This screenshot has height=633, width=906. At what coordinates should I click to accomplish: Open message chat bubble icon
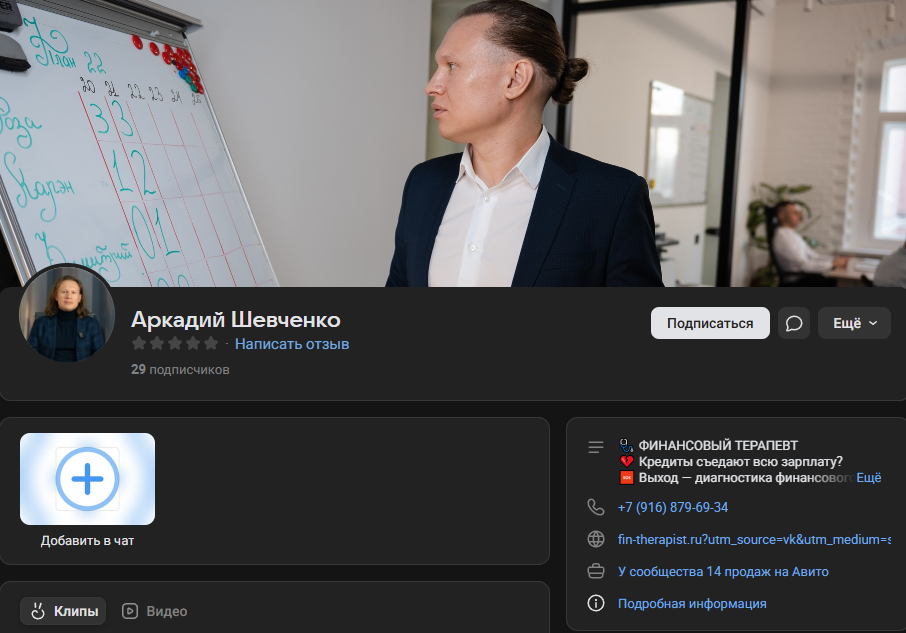(793, 323)
